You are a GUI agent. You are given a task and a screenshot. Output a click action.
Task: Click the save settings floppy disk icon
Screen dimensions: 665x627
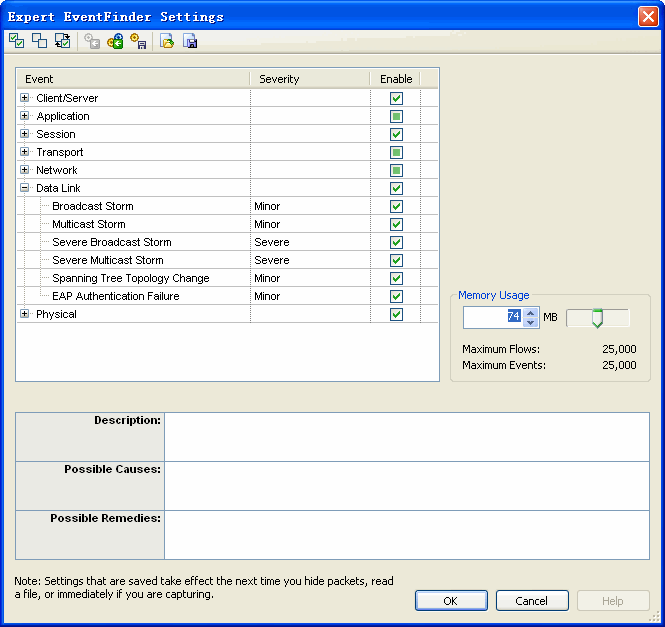tap(190, 41)
